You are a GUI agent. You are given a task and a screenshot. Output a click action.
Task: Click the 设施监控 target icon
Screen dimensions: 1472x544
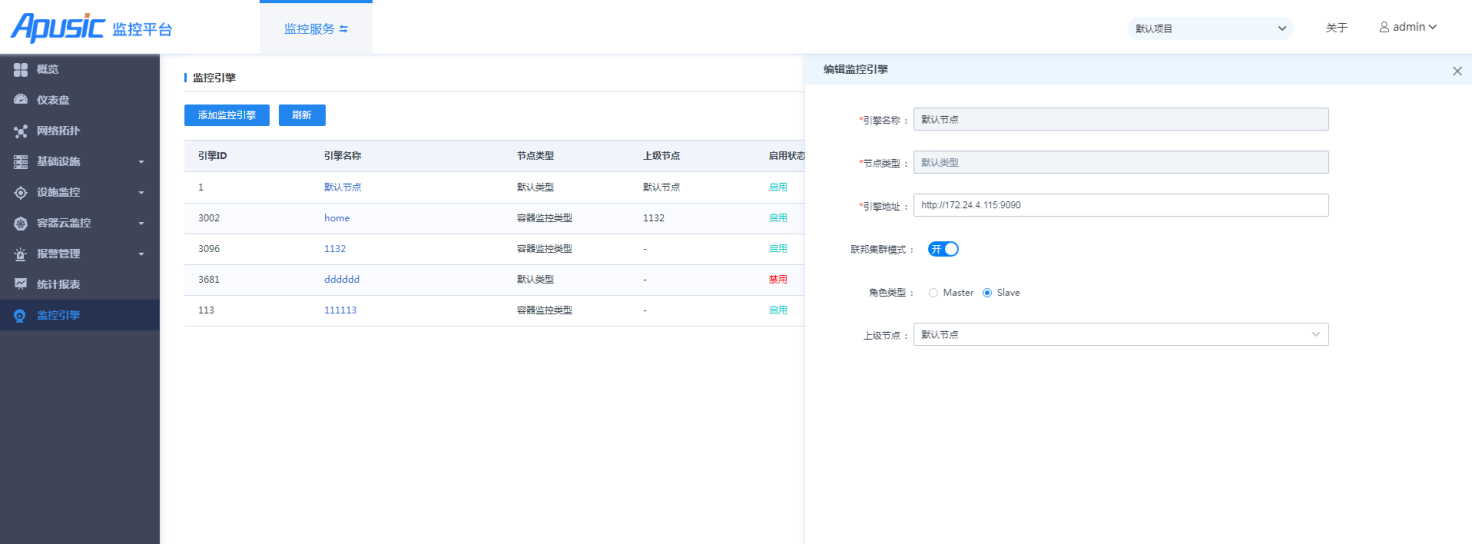[20, 192]
